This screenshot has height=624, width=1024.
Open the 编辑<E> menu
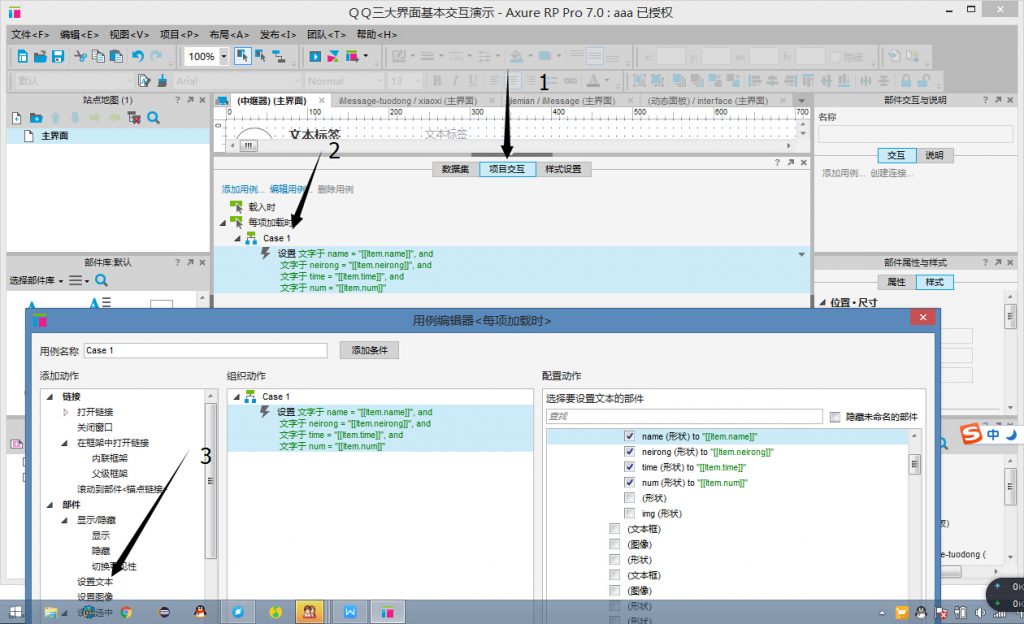pyautogui.click(x=80, y=35)
